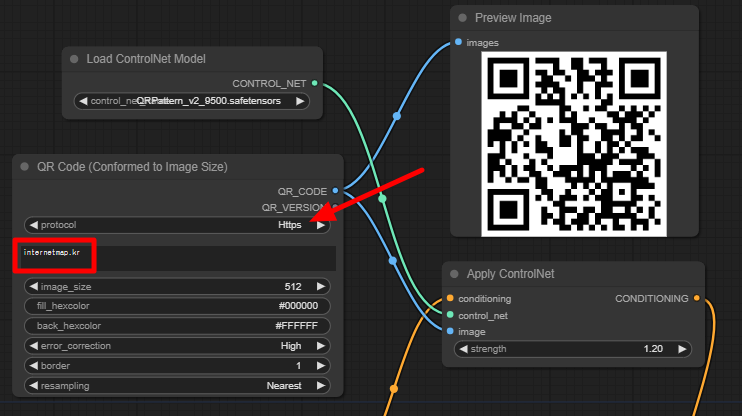This screenshot has height=416, width=742.
Task: Click the QR_VERSION output label
Action: click(294, 207)
